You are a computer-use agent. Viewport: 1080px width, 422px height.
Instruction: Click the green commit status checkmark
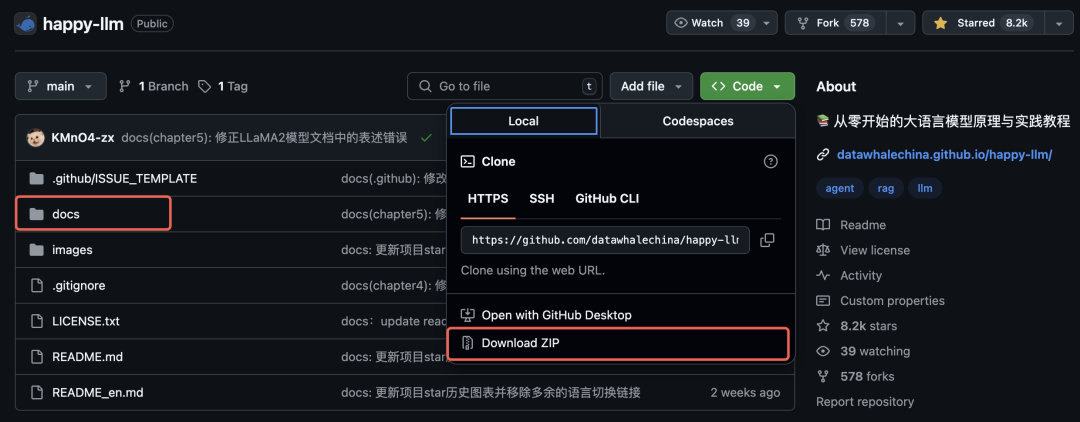click(x=426, y=138)
